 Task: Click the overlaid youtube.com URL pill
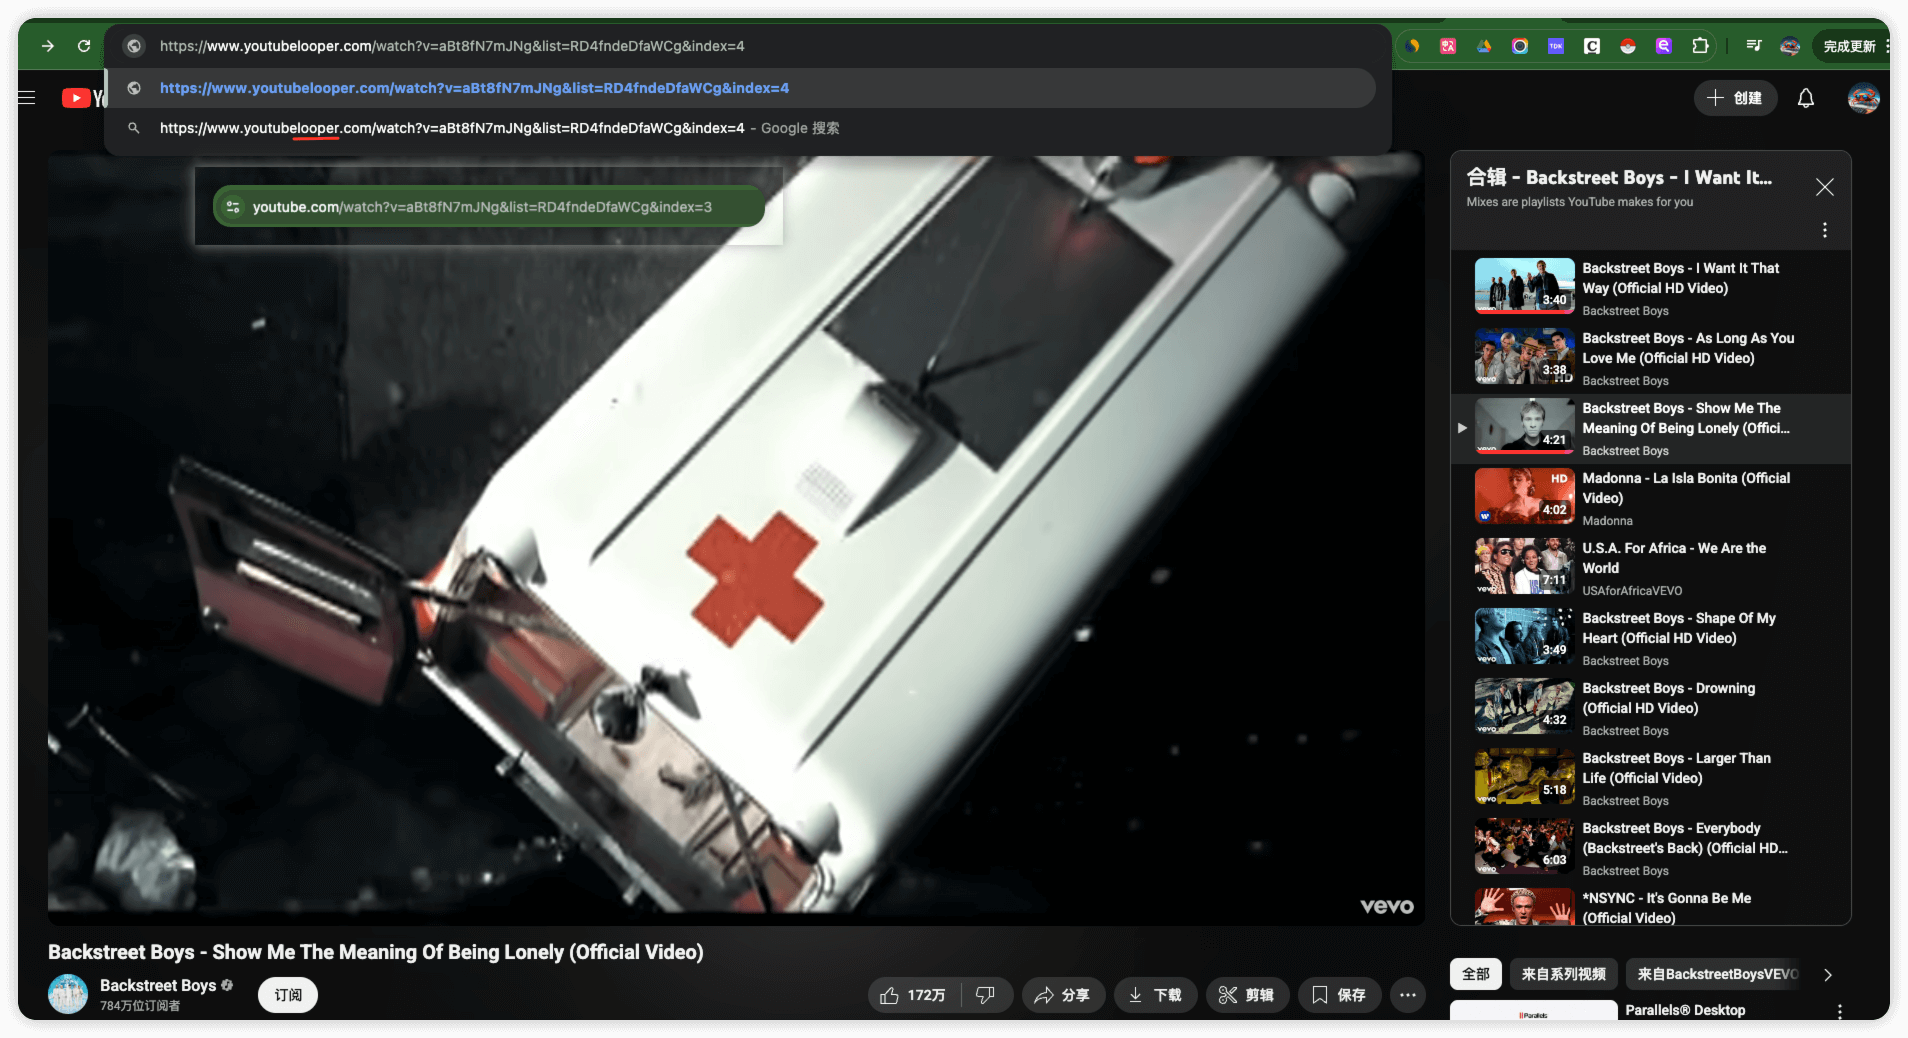[489, 207]
